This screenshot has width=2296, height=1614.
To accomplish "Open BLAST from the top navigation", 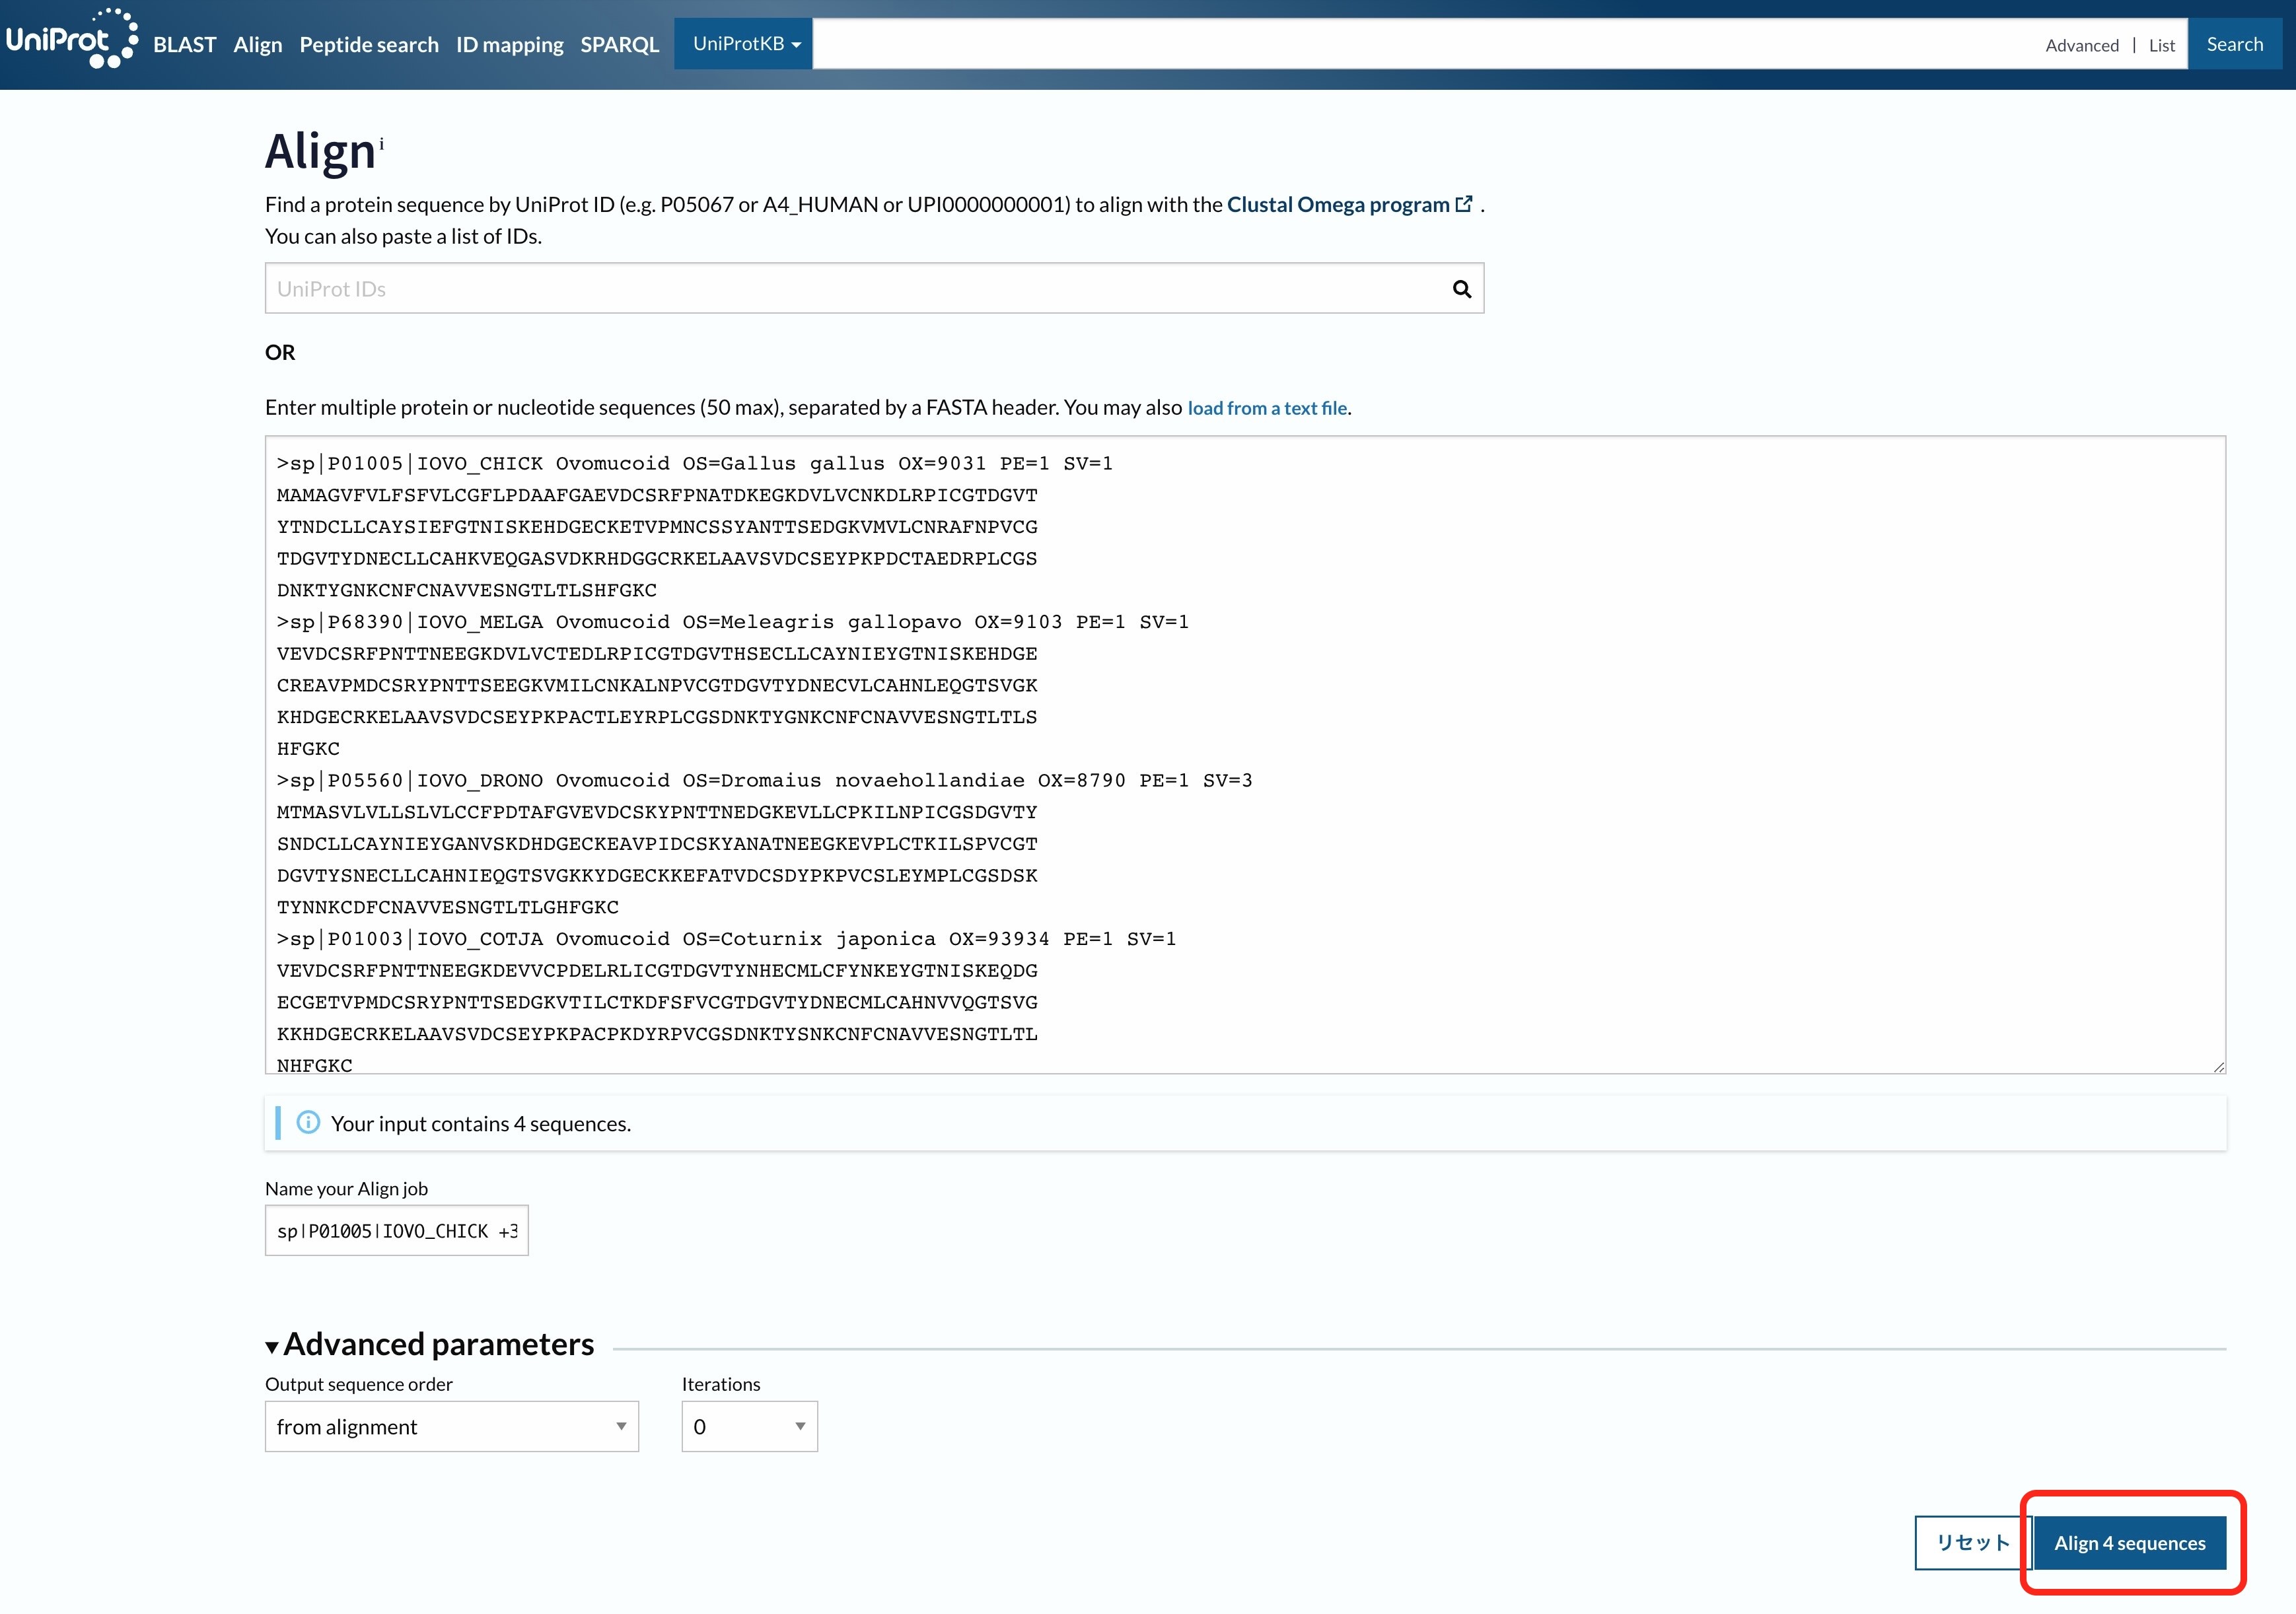I will [x=184, y=45].
